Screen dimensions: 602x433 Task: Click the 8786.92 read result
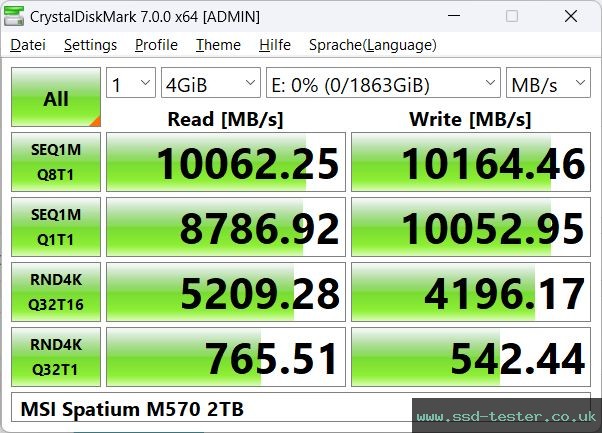226,227
